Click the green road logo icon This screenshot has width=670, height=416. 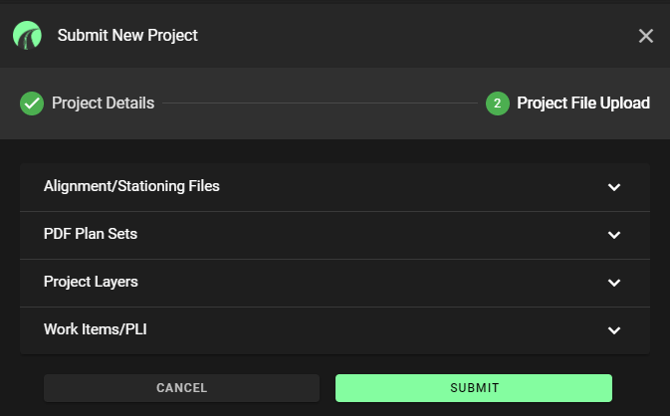pos(27,35)
